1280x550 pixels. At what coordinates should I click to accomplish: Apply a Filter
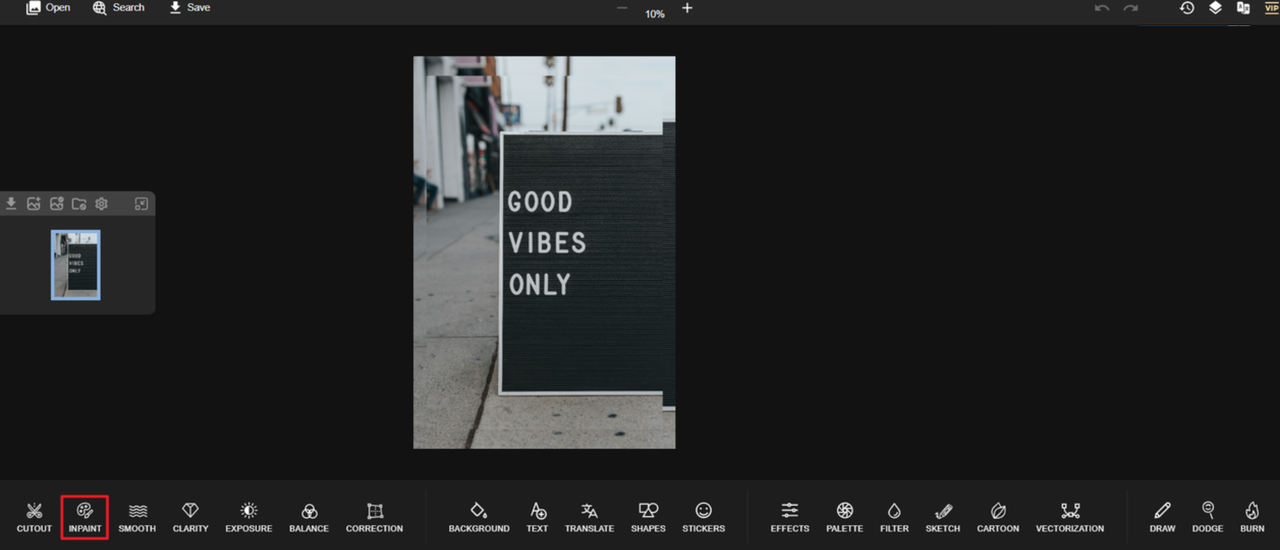point(894,517)
